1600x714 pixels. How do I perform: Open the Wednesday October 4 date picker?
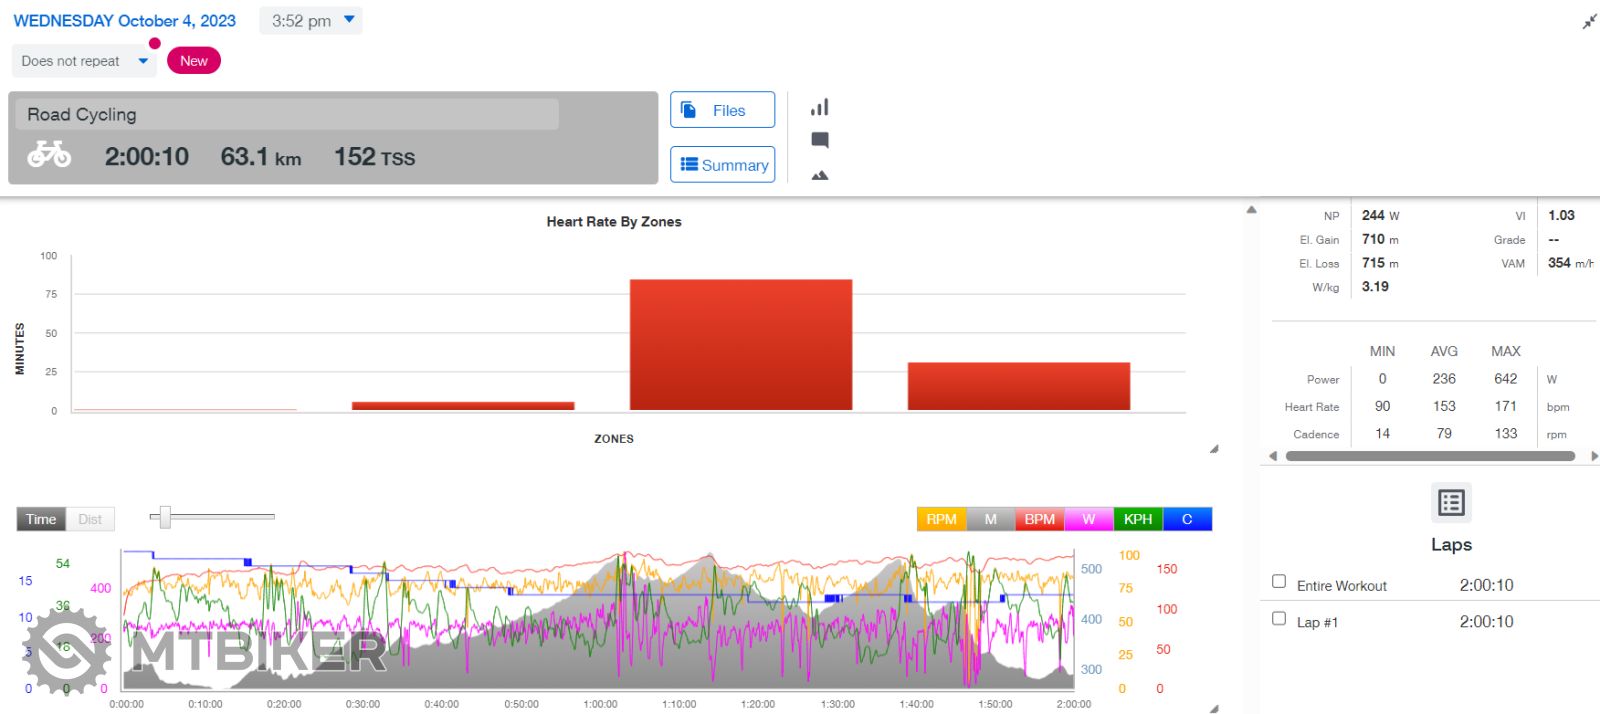pos(125,21)
